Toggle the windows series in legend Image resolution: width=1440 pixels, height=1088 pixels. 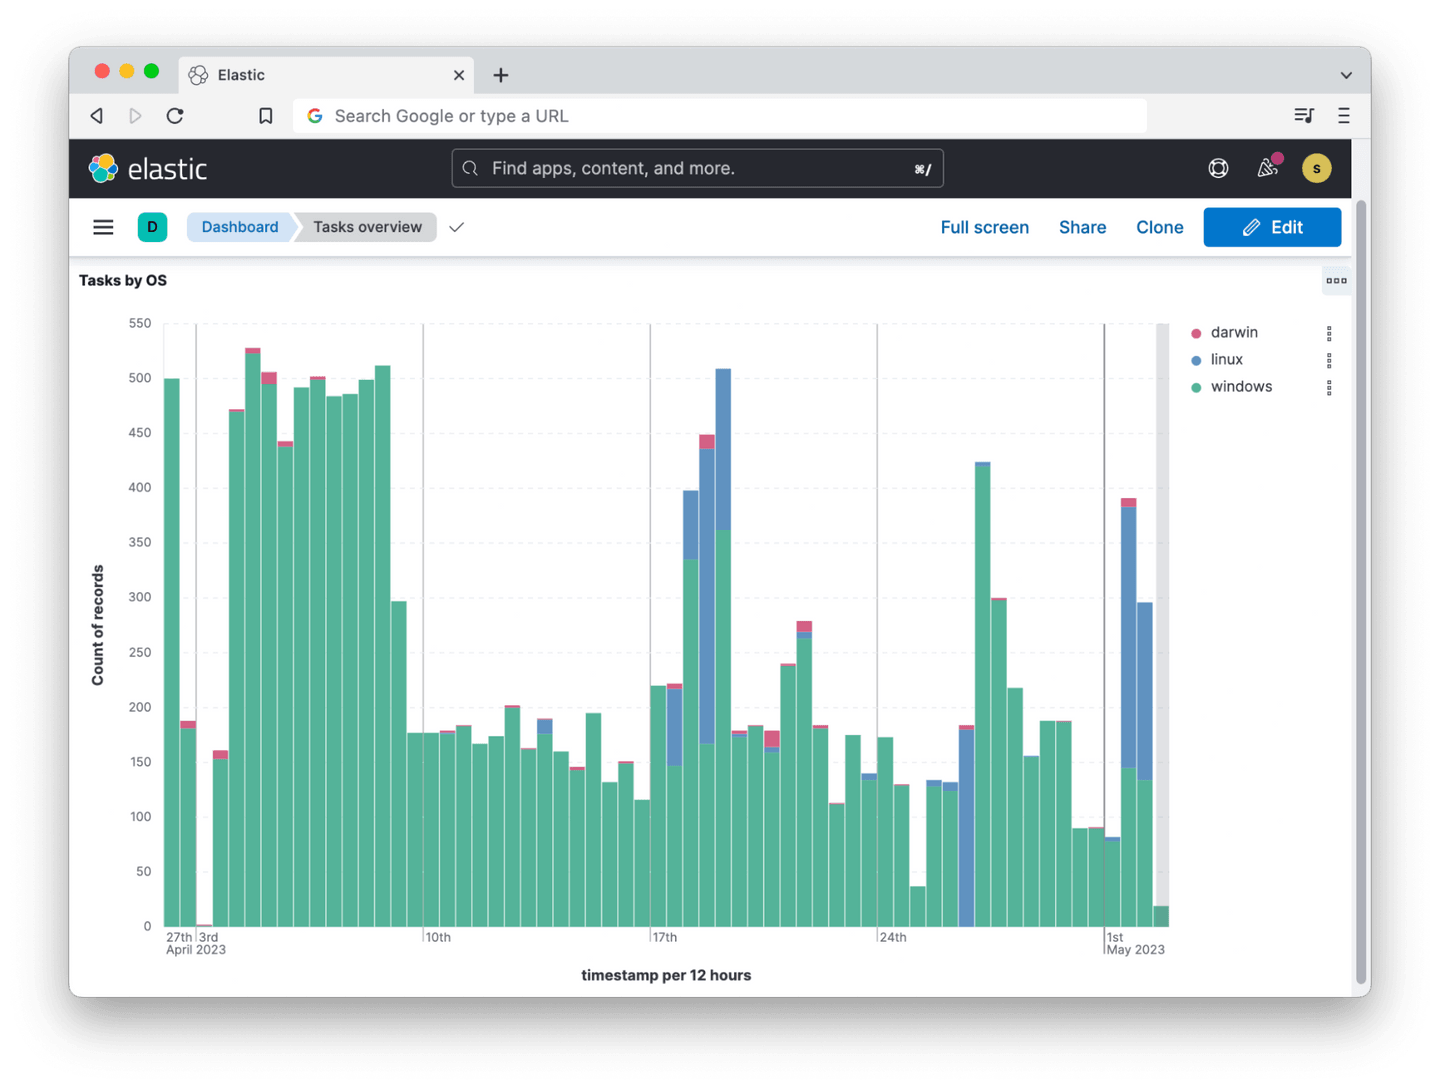point(1240,387)
